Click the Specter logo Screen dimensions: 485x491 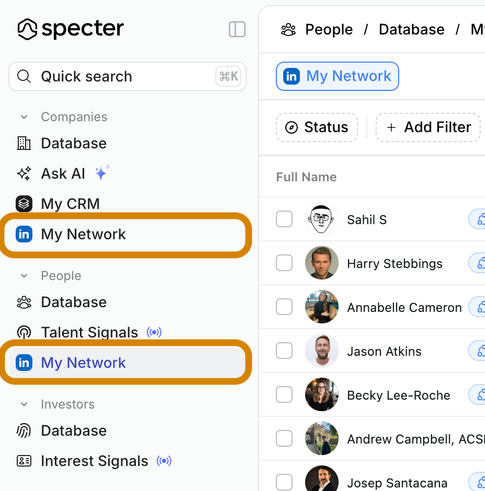[71, 29]
